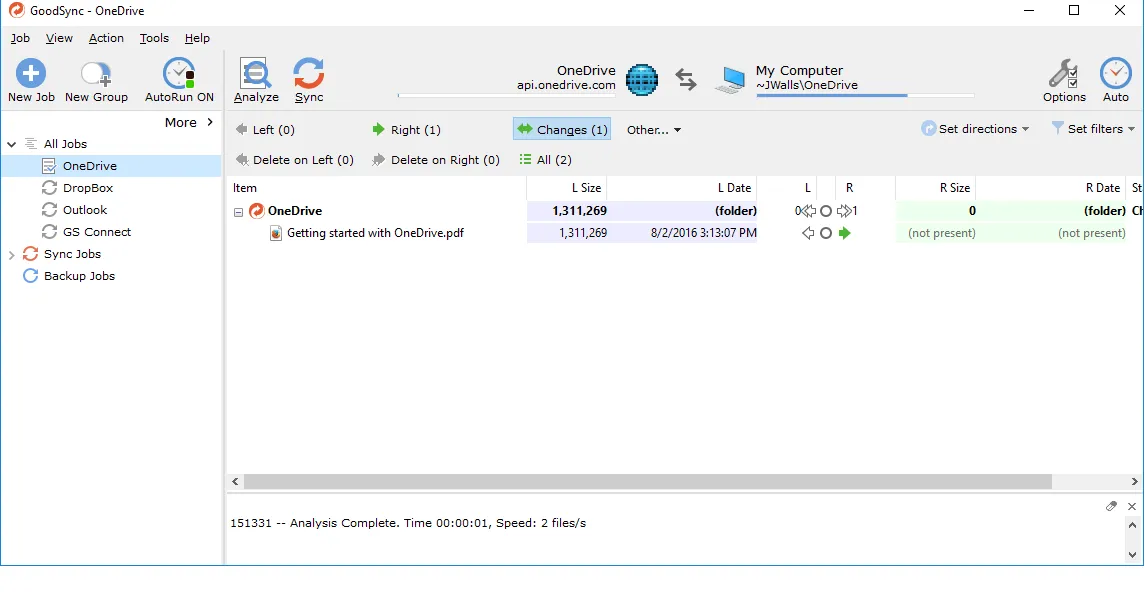Select Backup Jobs group
The width and height of the screenshot is (1145, 613).
(x=79, y=276)
